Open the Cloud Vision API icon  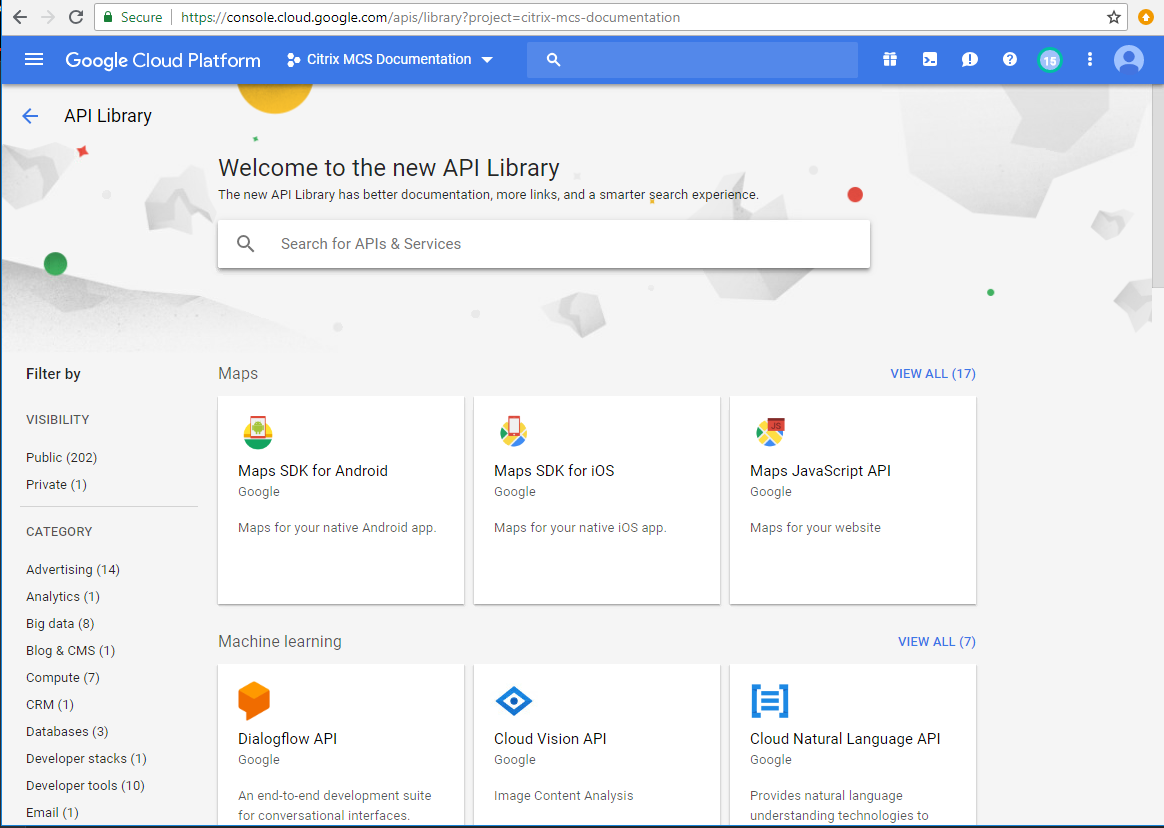513,700
